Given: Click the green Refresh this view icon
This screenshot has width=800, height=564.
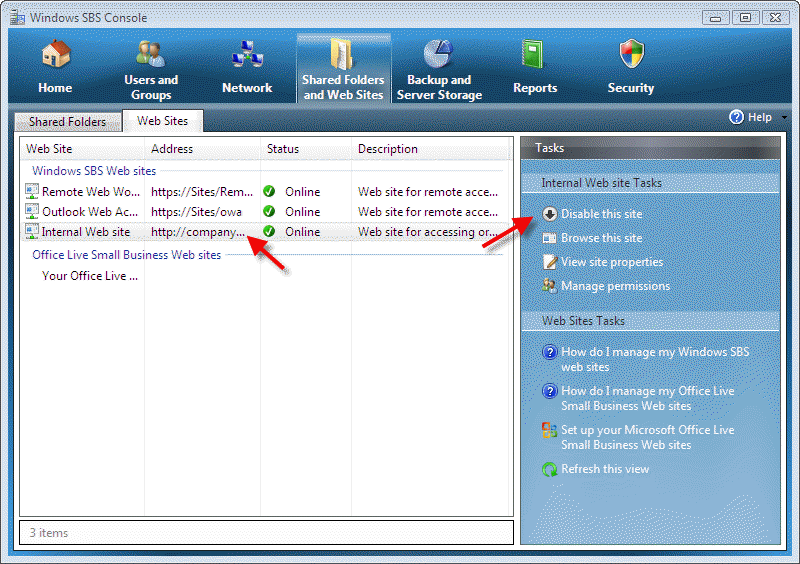Looking at the screenshot, I should tap(549, 469).
